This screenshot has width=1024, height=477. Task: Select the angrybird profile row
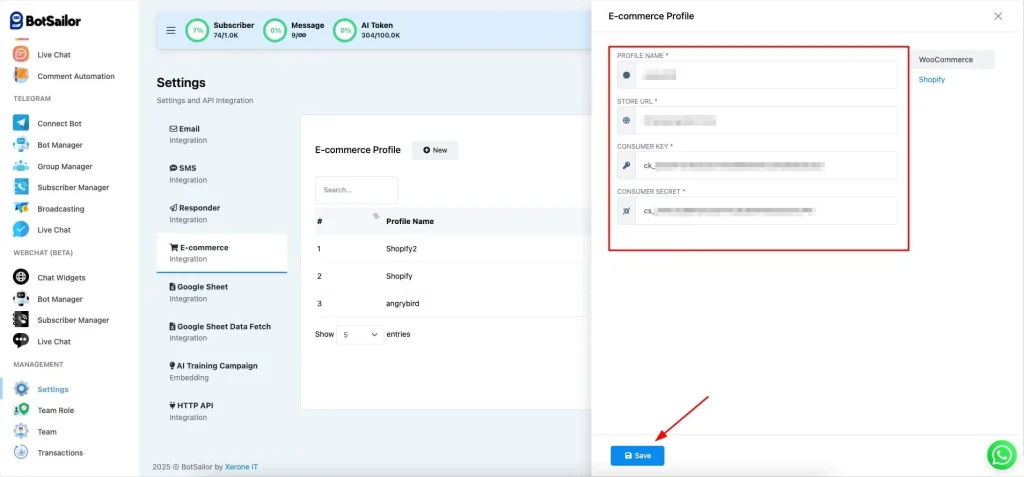(454, 303)
